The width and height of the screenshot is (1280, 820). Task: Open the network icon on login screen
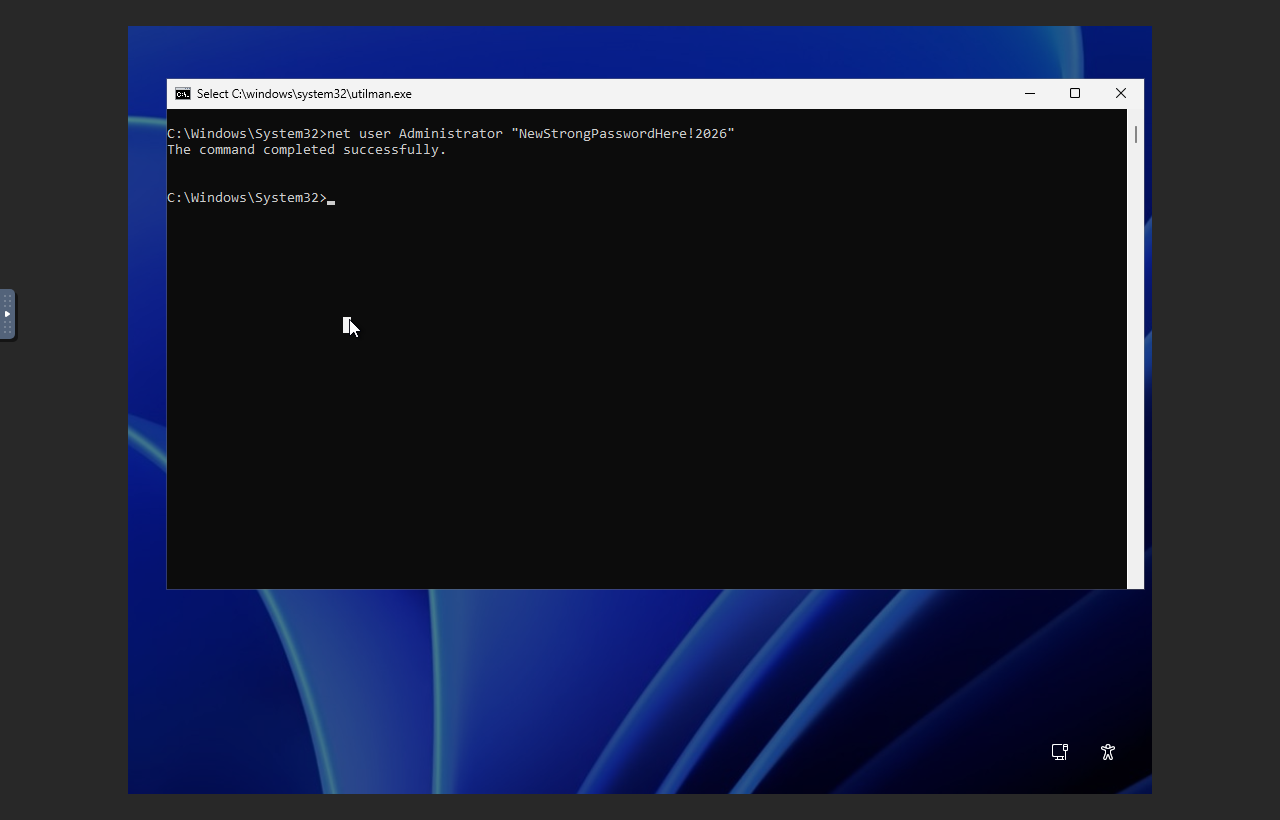1060,752
